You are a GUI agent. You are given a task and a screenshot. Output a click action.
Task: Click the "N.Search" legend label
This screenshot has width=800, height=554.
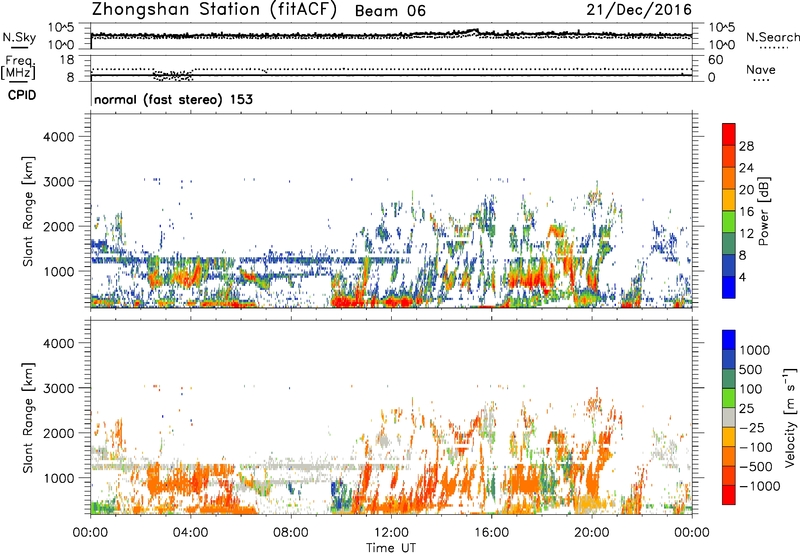click(772, 37)
